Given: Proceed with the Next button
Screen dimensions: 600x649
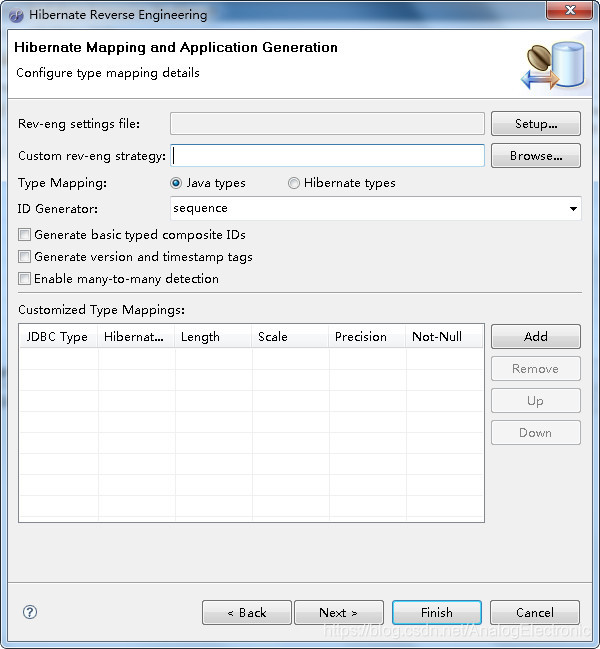Looking at the screenshot, I should click(x=339, y=613).
